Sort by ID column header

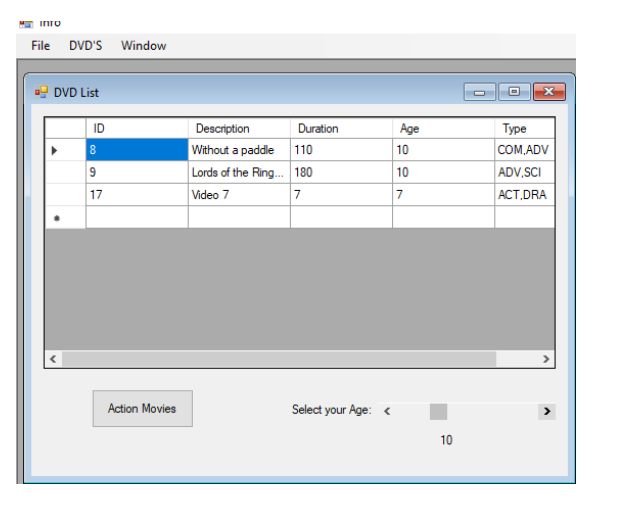point(137,128)
